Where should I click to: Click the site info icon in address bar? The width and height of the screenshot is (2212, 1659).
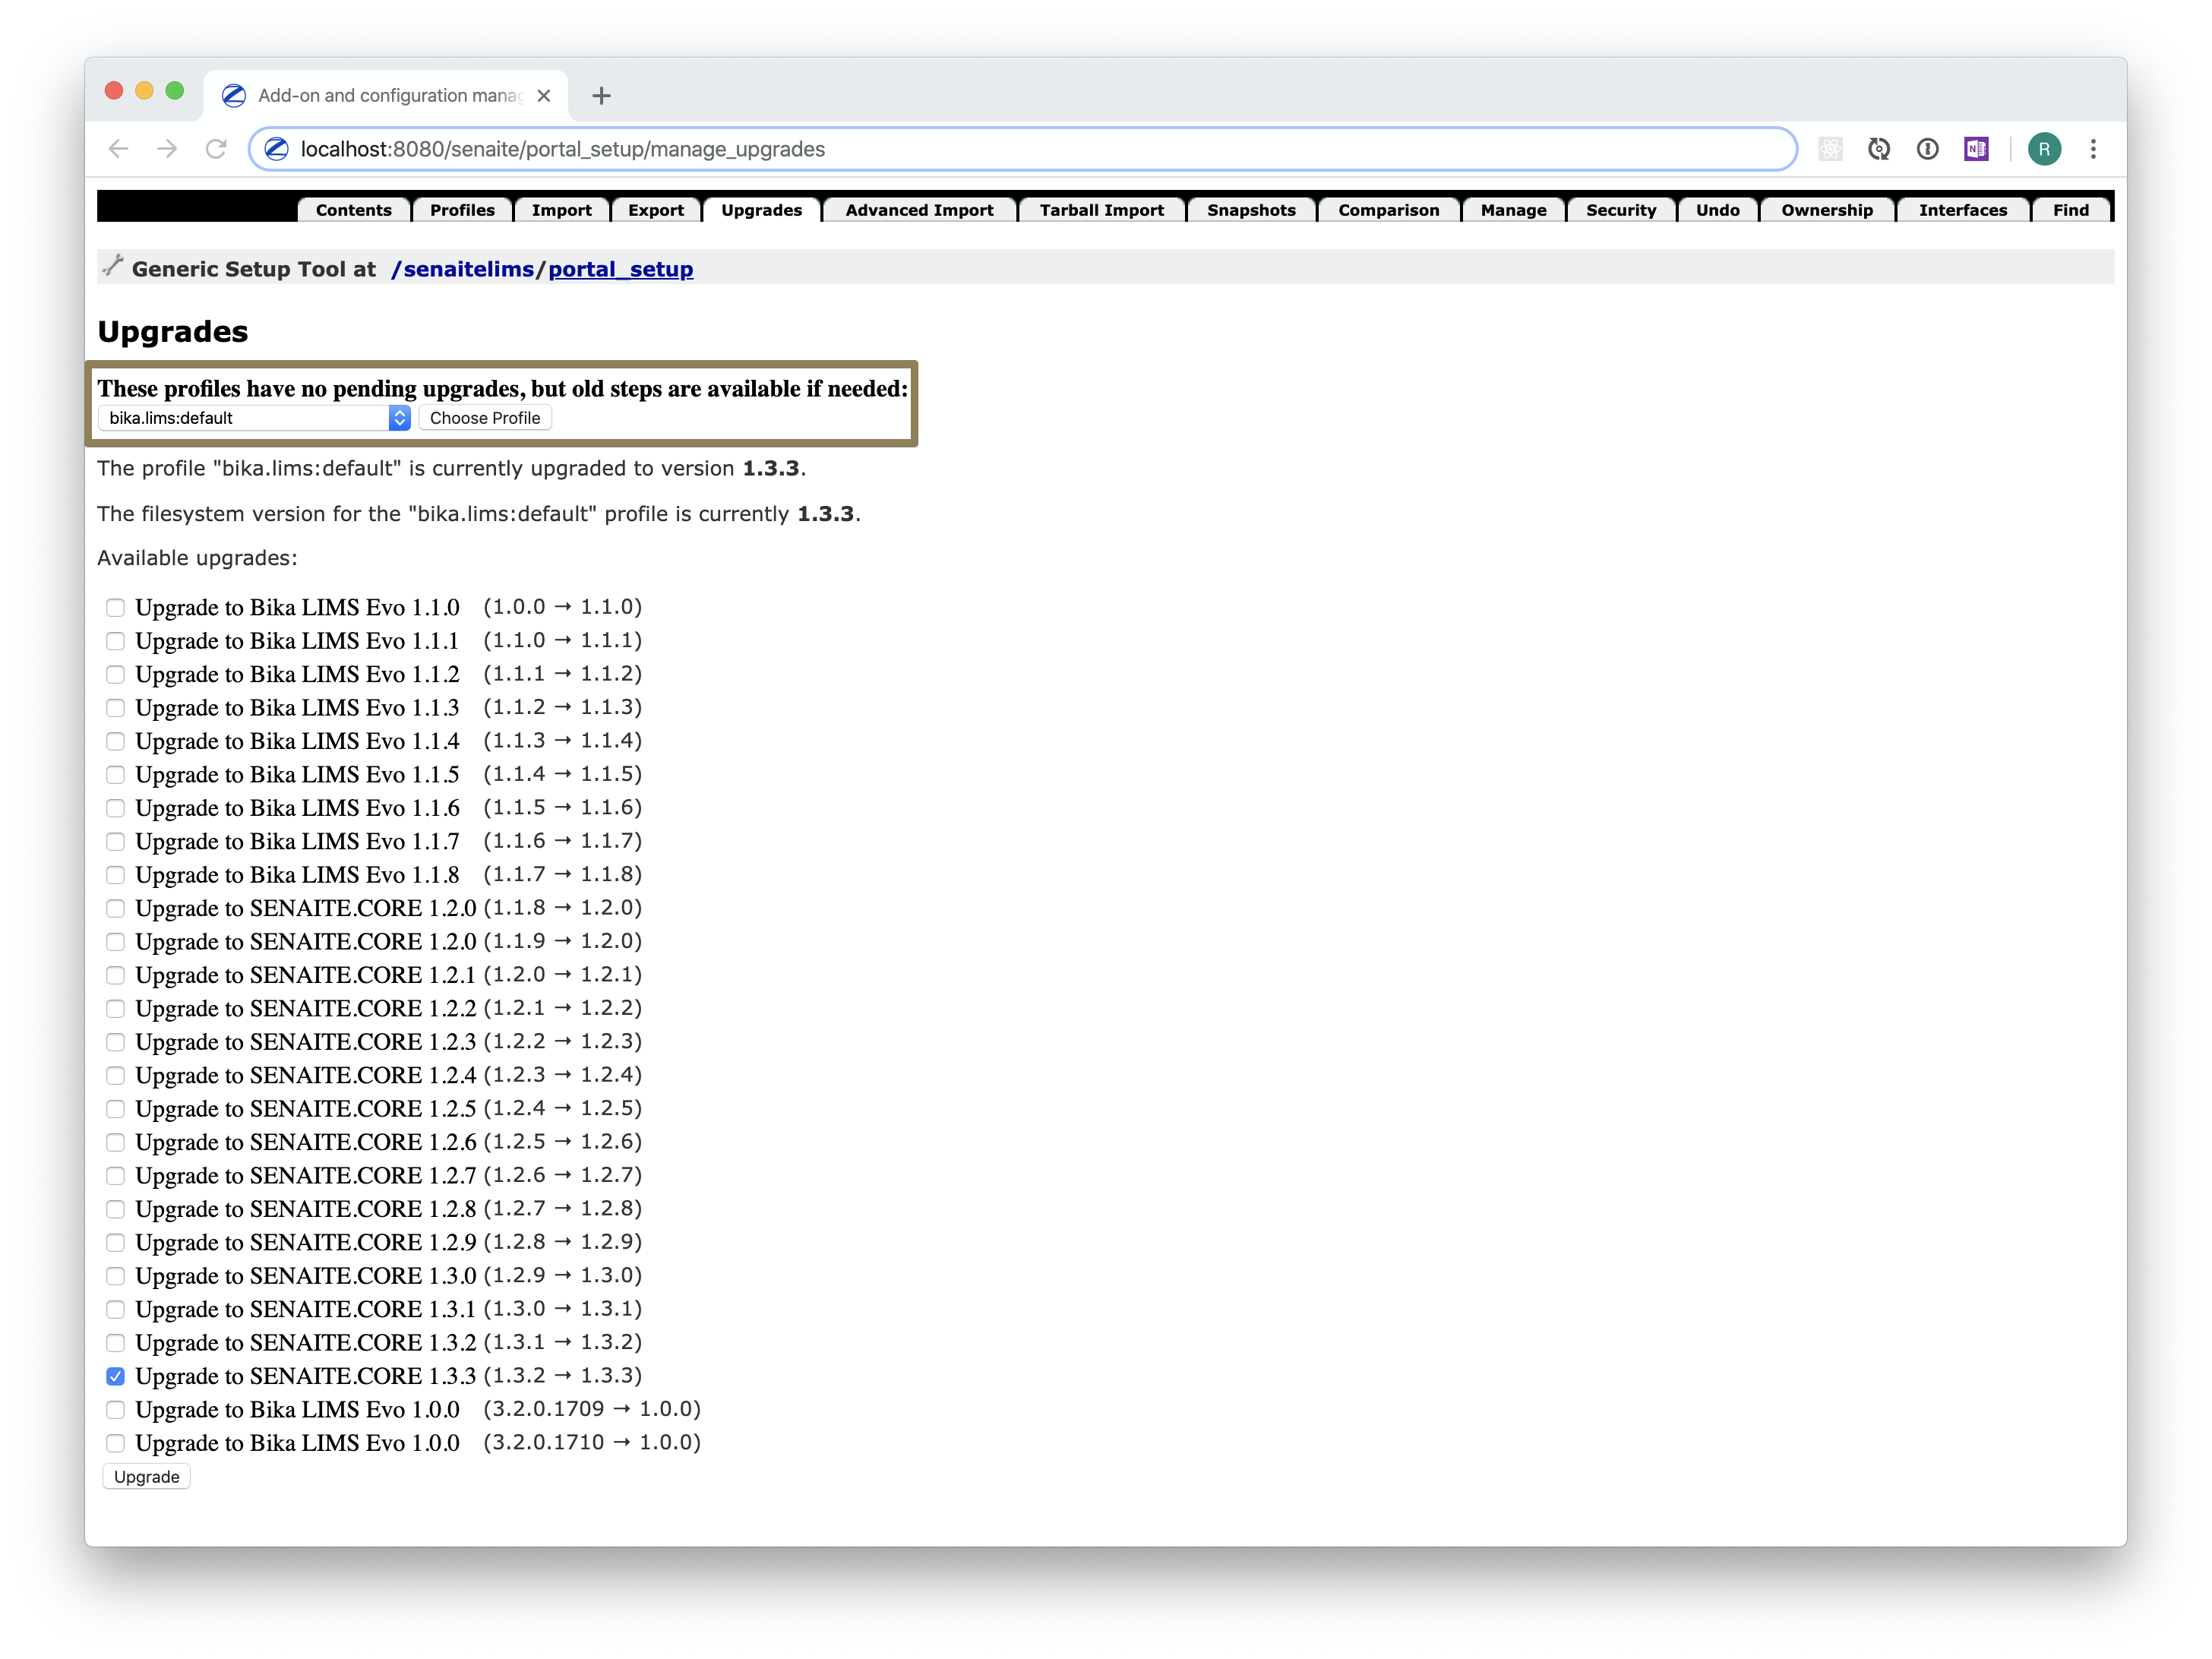coord(277,149)
